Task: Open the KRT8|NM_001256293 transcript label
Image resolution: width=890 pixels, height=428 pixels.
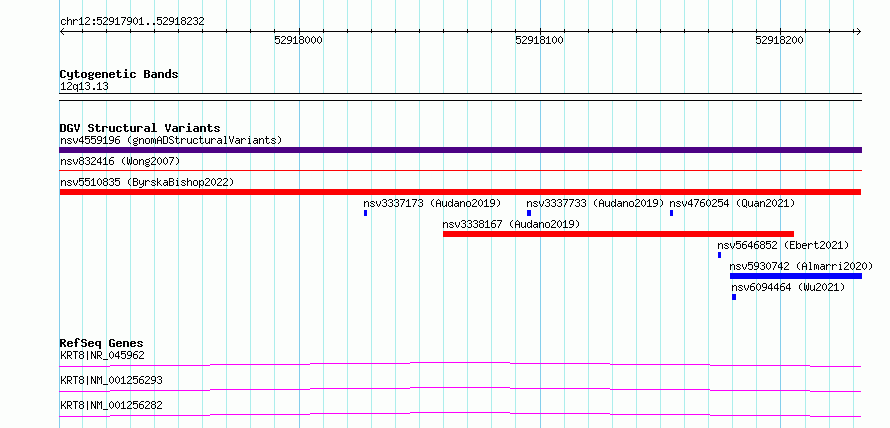Action: (x=111, y=380)
